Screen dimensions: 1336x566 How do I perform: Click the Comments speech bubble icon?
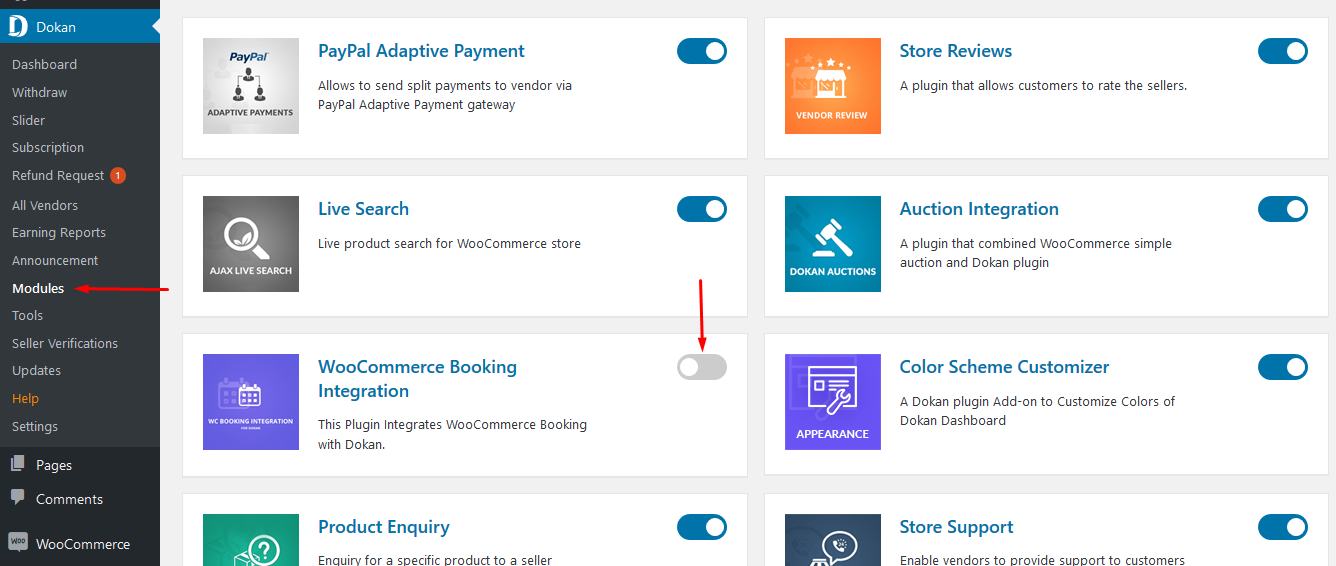pos(18,498)
